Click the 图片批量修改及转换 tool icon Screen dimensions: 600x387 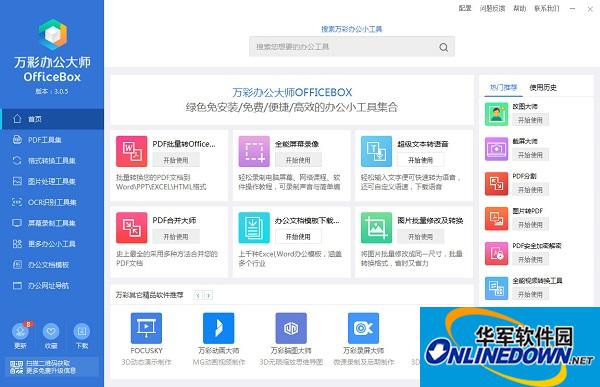377,228
